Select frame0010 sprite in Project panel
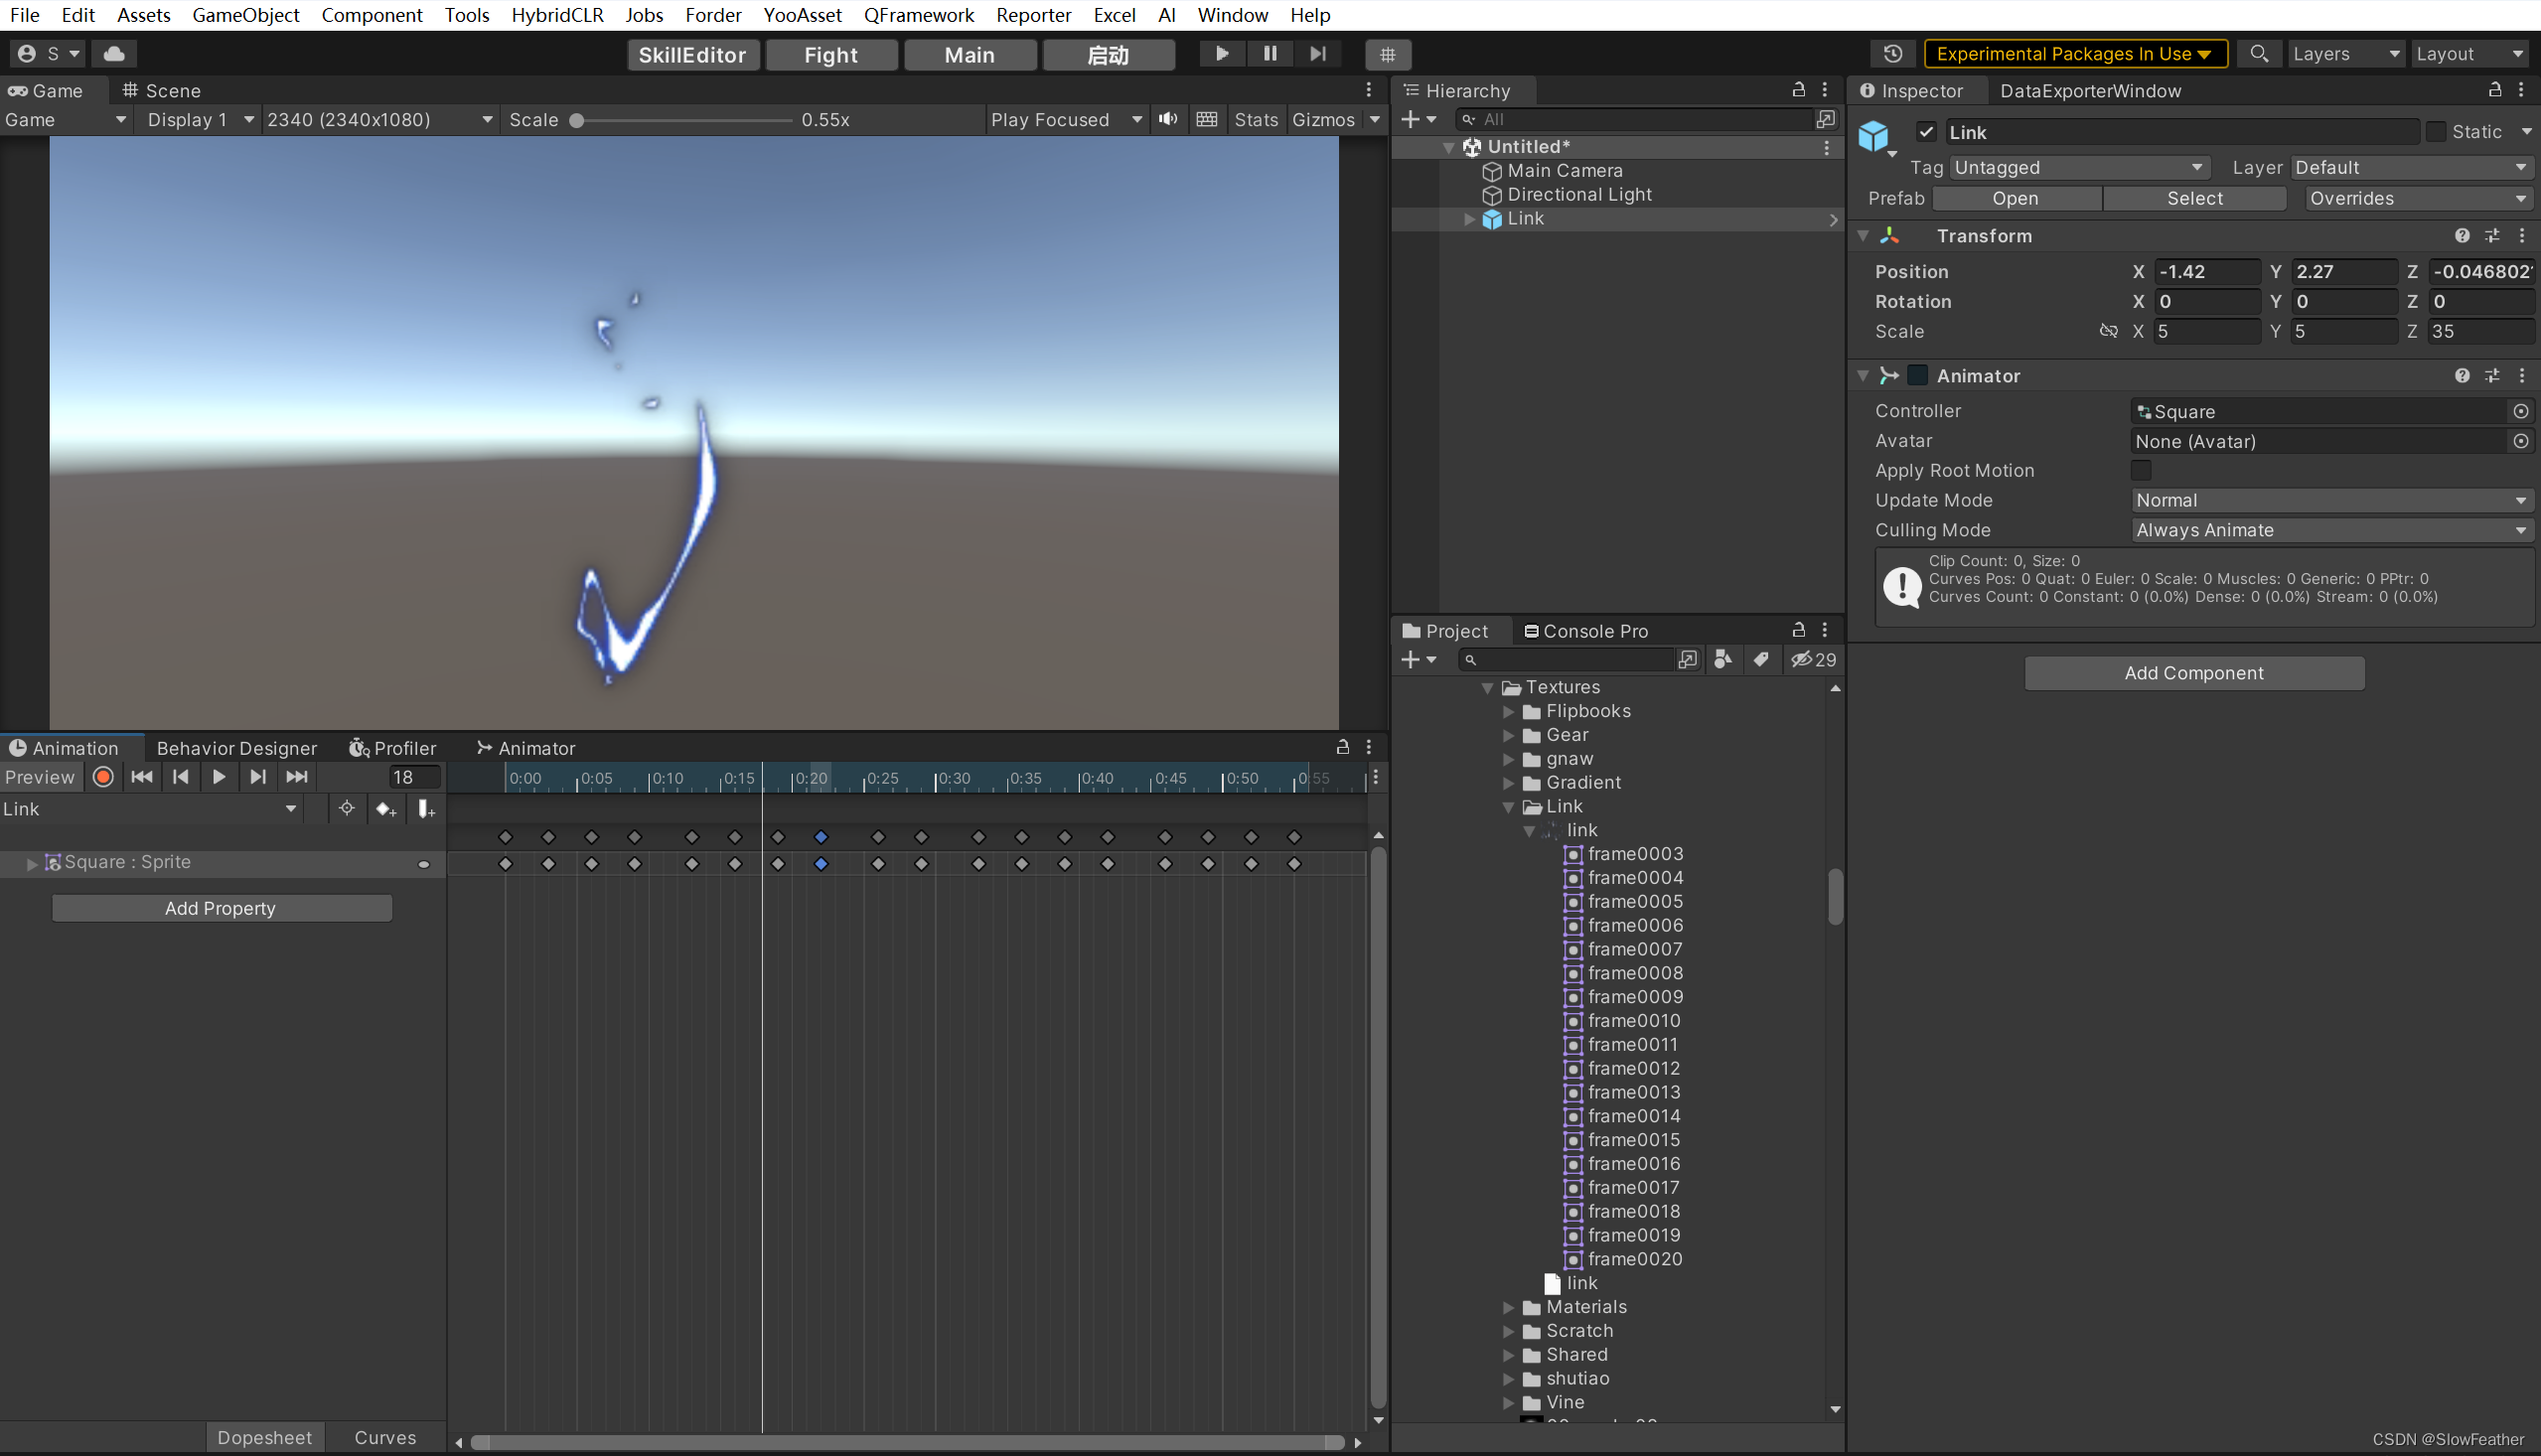The image size is (2541, 1456). coord(1633,1020)
